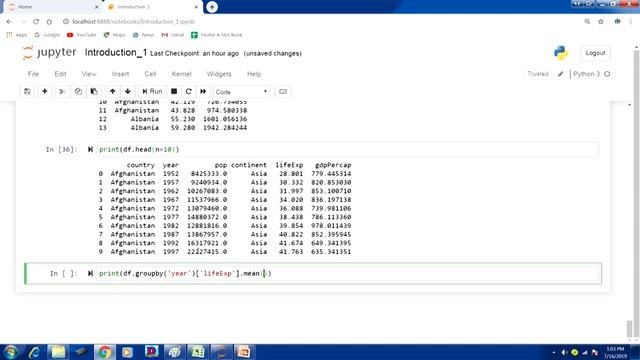Image resolution: width=640 pixels, height=360 pixels.
Task: Open PowerPoint from taskbar
Action: point(244,352)
